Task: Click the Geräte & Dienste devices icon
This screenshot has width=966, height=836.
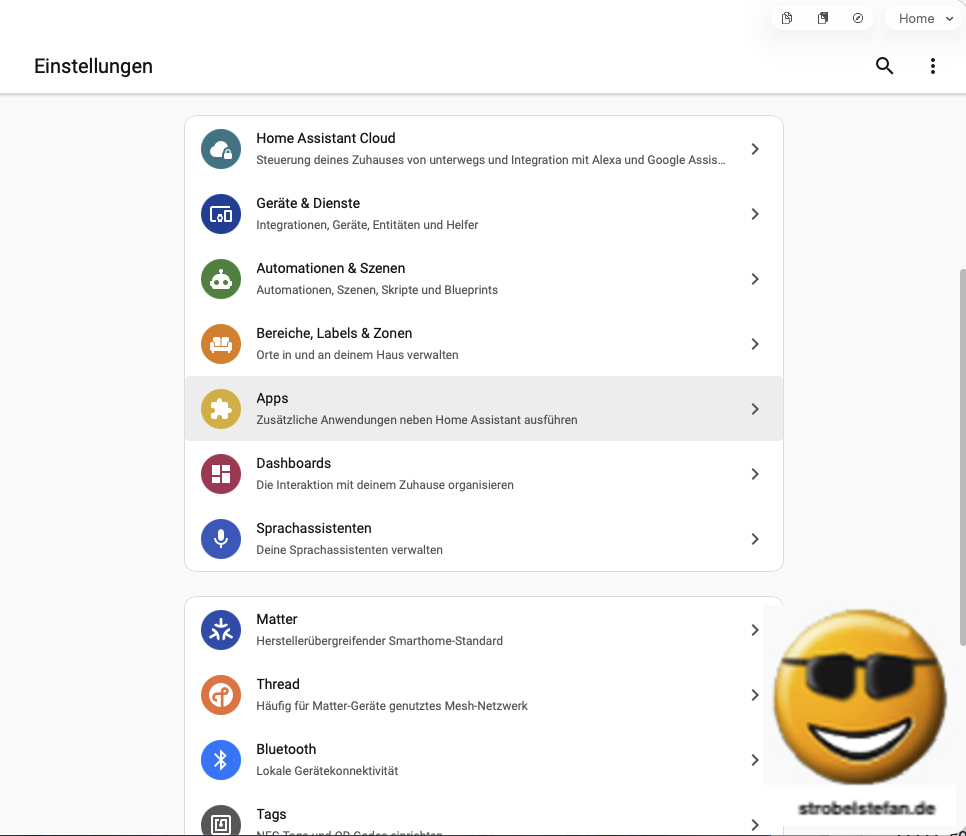Action: click(x=221, y=214)
